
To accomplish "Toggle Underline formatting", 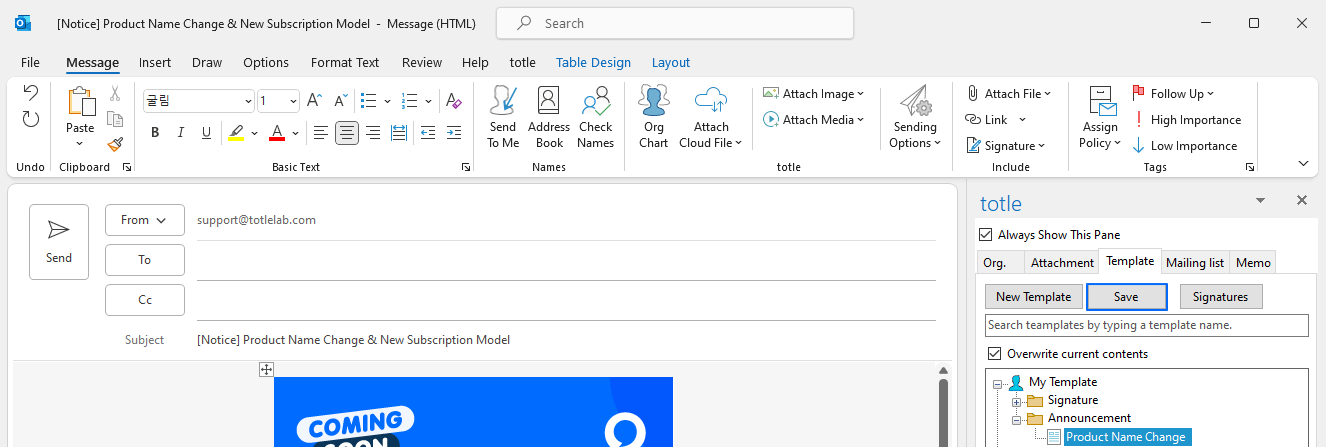I will point(207,132).
